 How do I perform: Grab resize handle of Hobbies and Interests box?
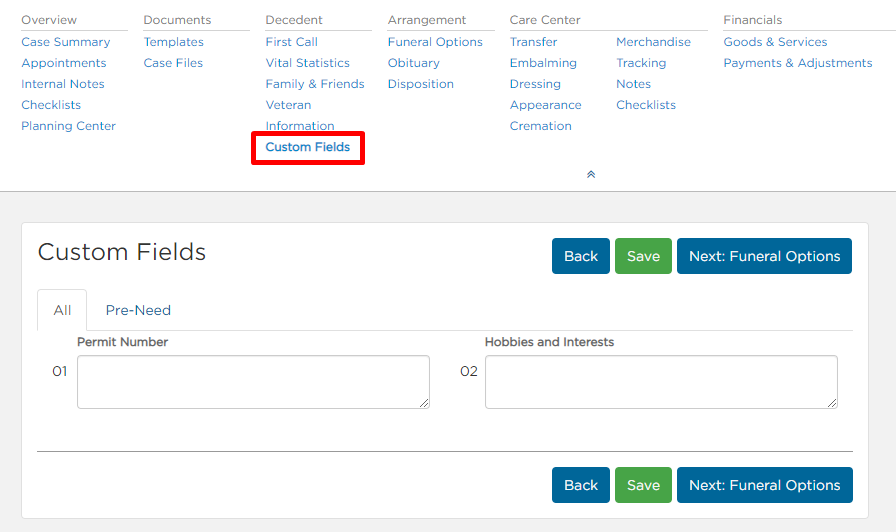832,403
